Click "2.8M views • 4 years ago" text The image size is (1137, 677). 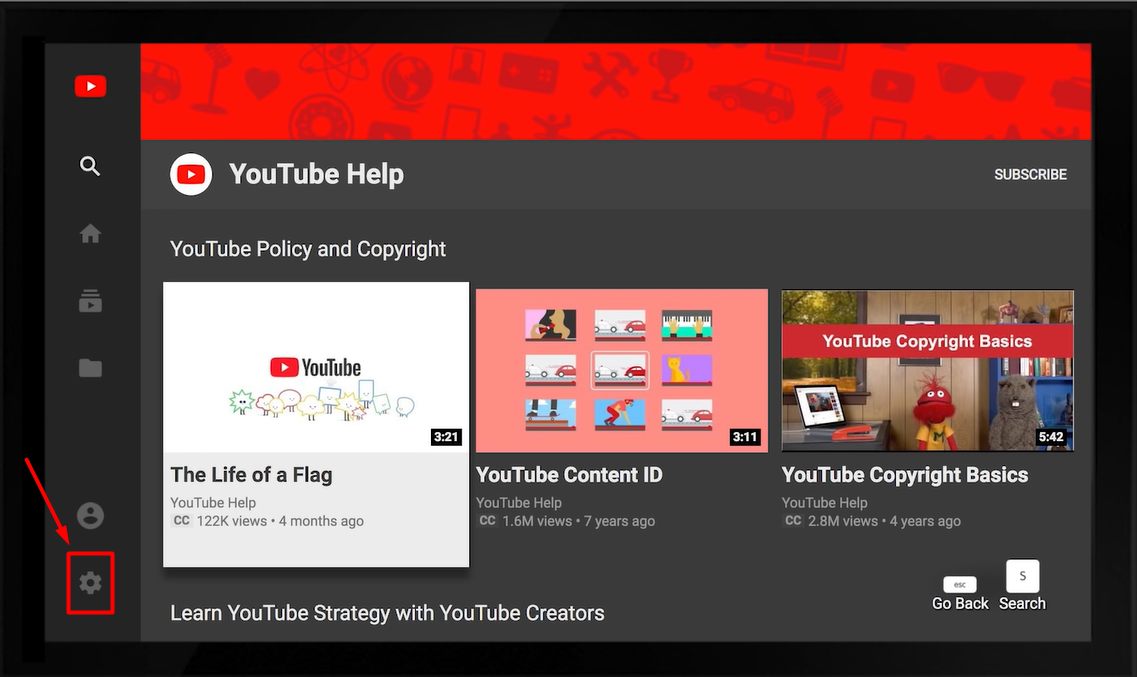pyautogui.click(x=885, y=521)
